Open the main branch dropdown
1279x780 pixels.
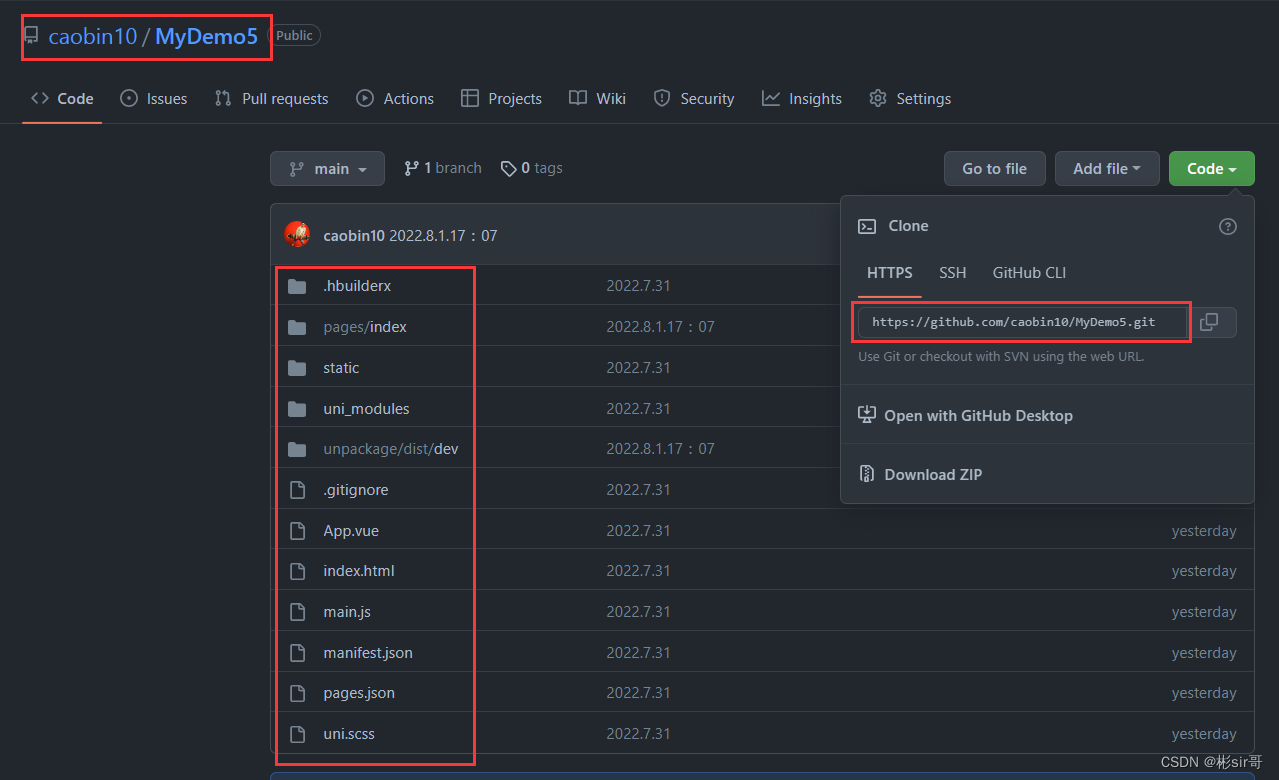tap(327, 167)
